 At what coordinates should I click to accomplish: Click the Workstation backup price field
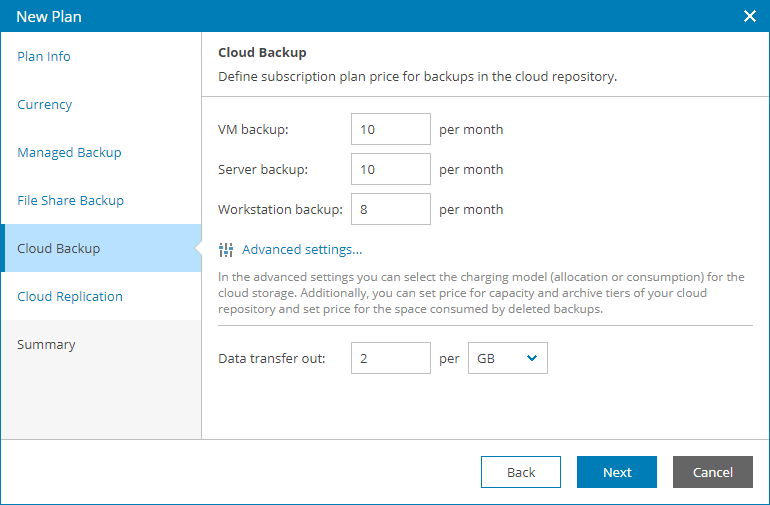tap(390, 209)
